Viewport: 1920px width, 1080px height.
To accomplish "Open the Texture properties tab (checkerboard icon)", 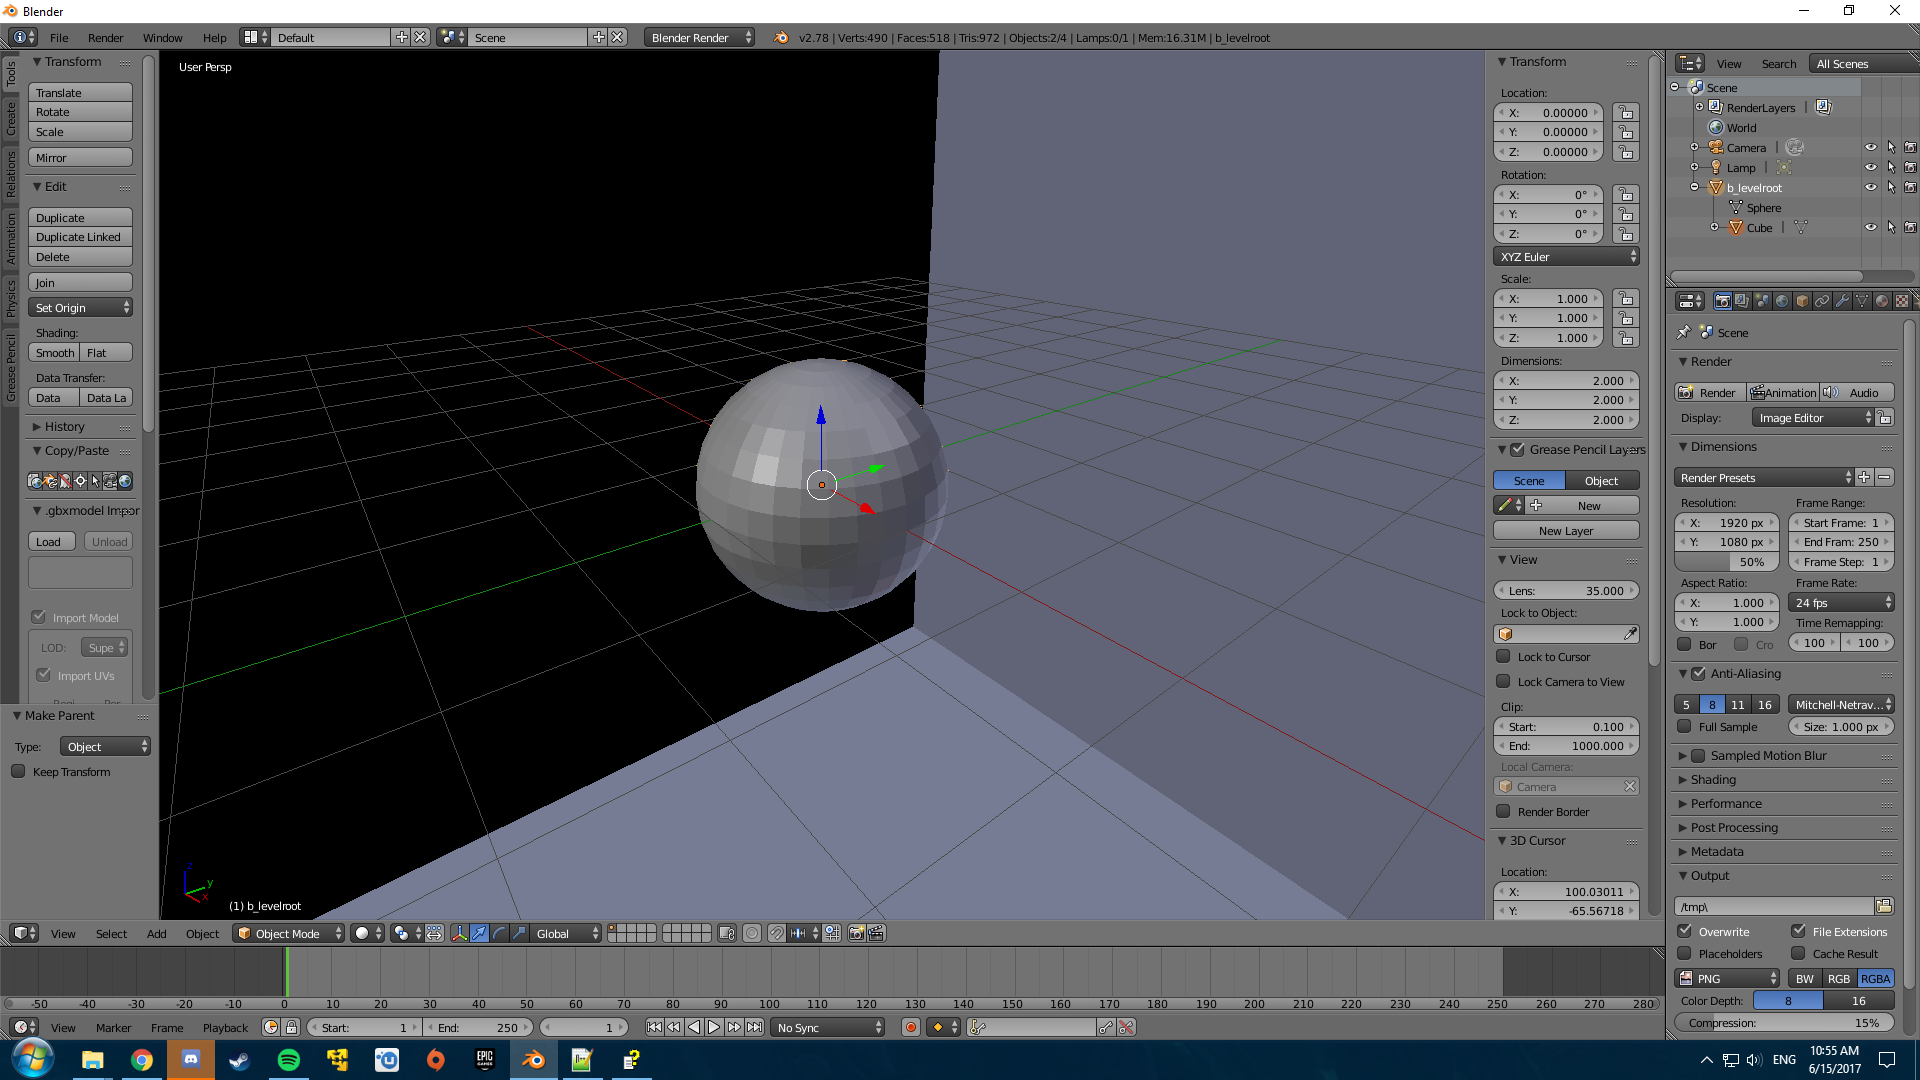I will (x=1902, y=301).
